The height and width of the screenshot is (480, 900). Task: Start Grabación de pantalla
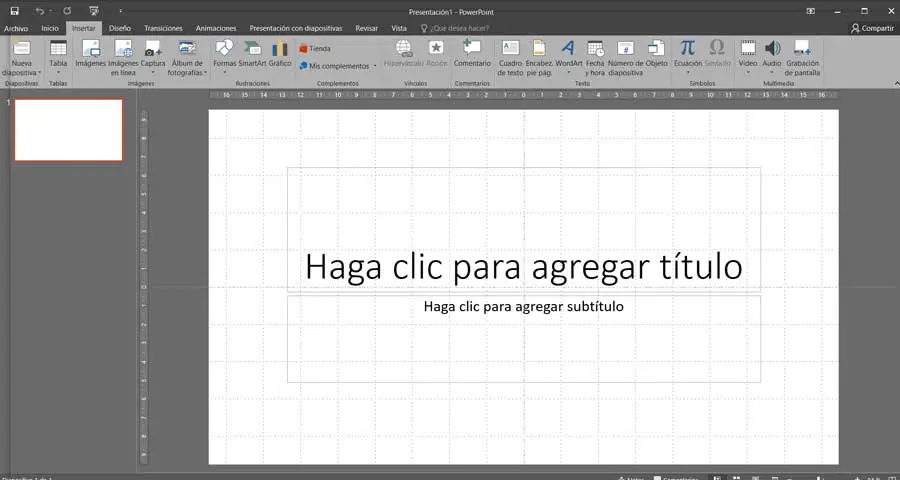[x=802, y=58]
